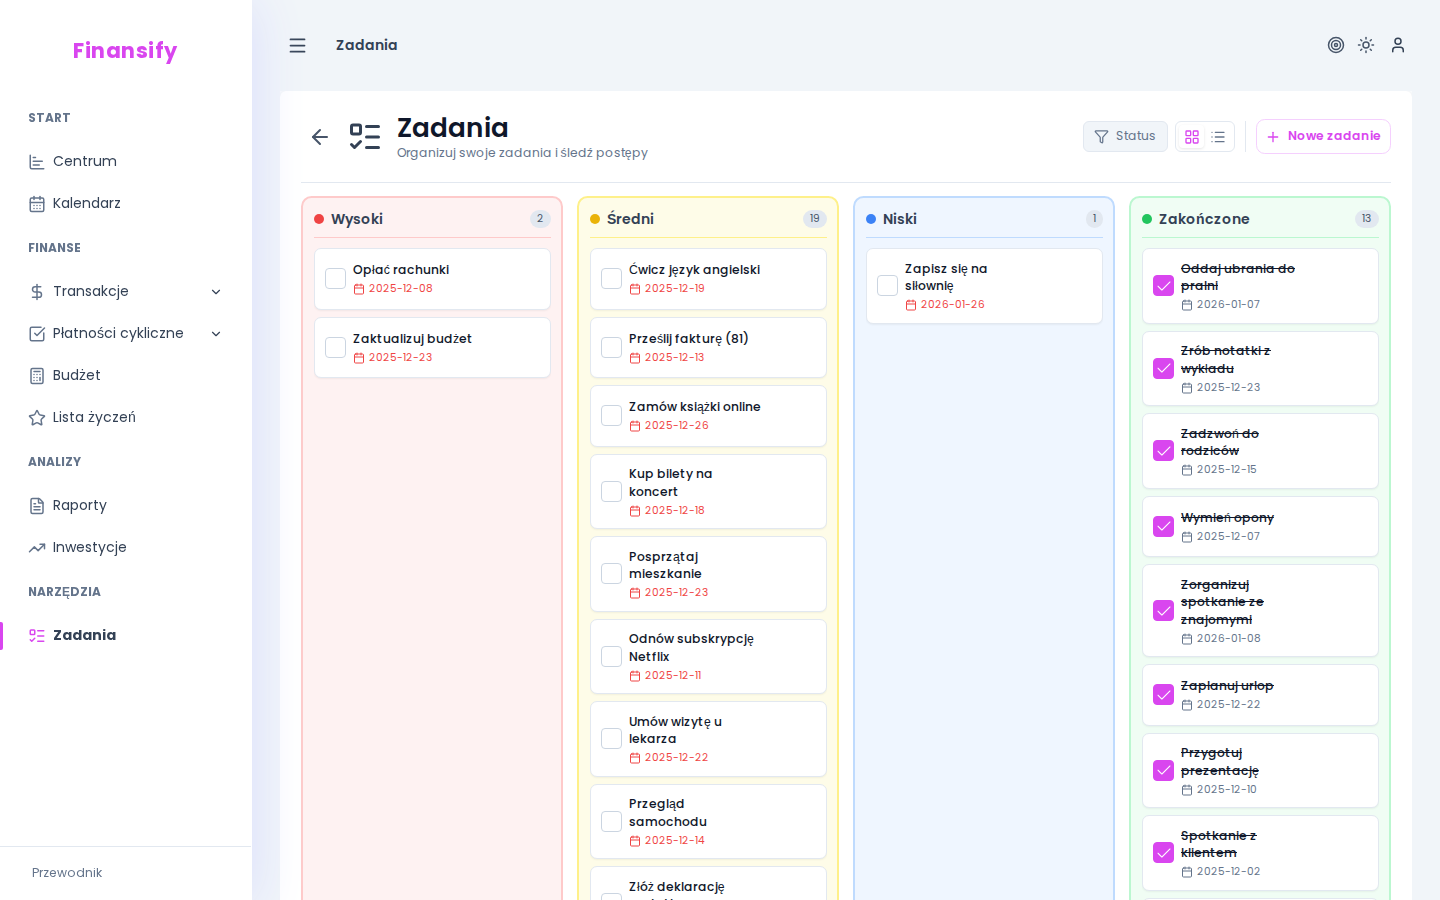Click the Nowe zadanie button
The height and width of the screenshot is (900, 1440).
pyautogui.click(x=1323, y=136)
